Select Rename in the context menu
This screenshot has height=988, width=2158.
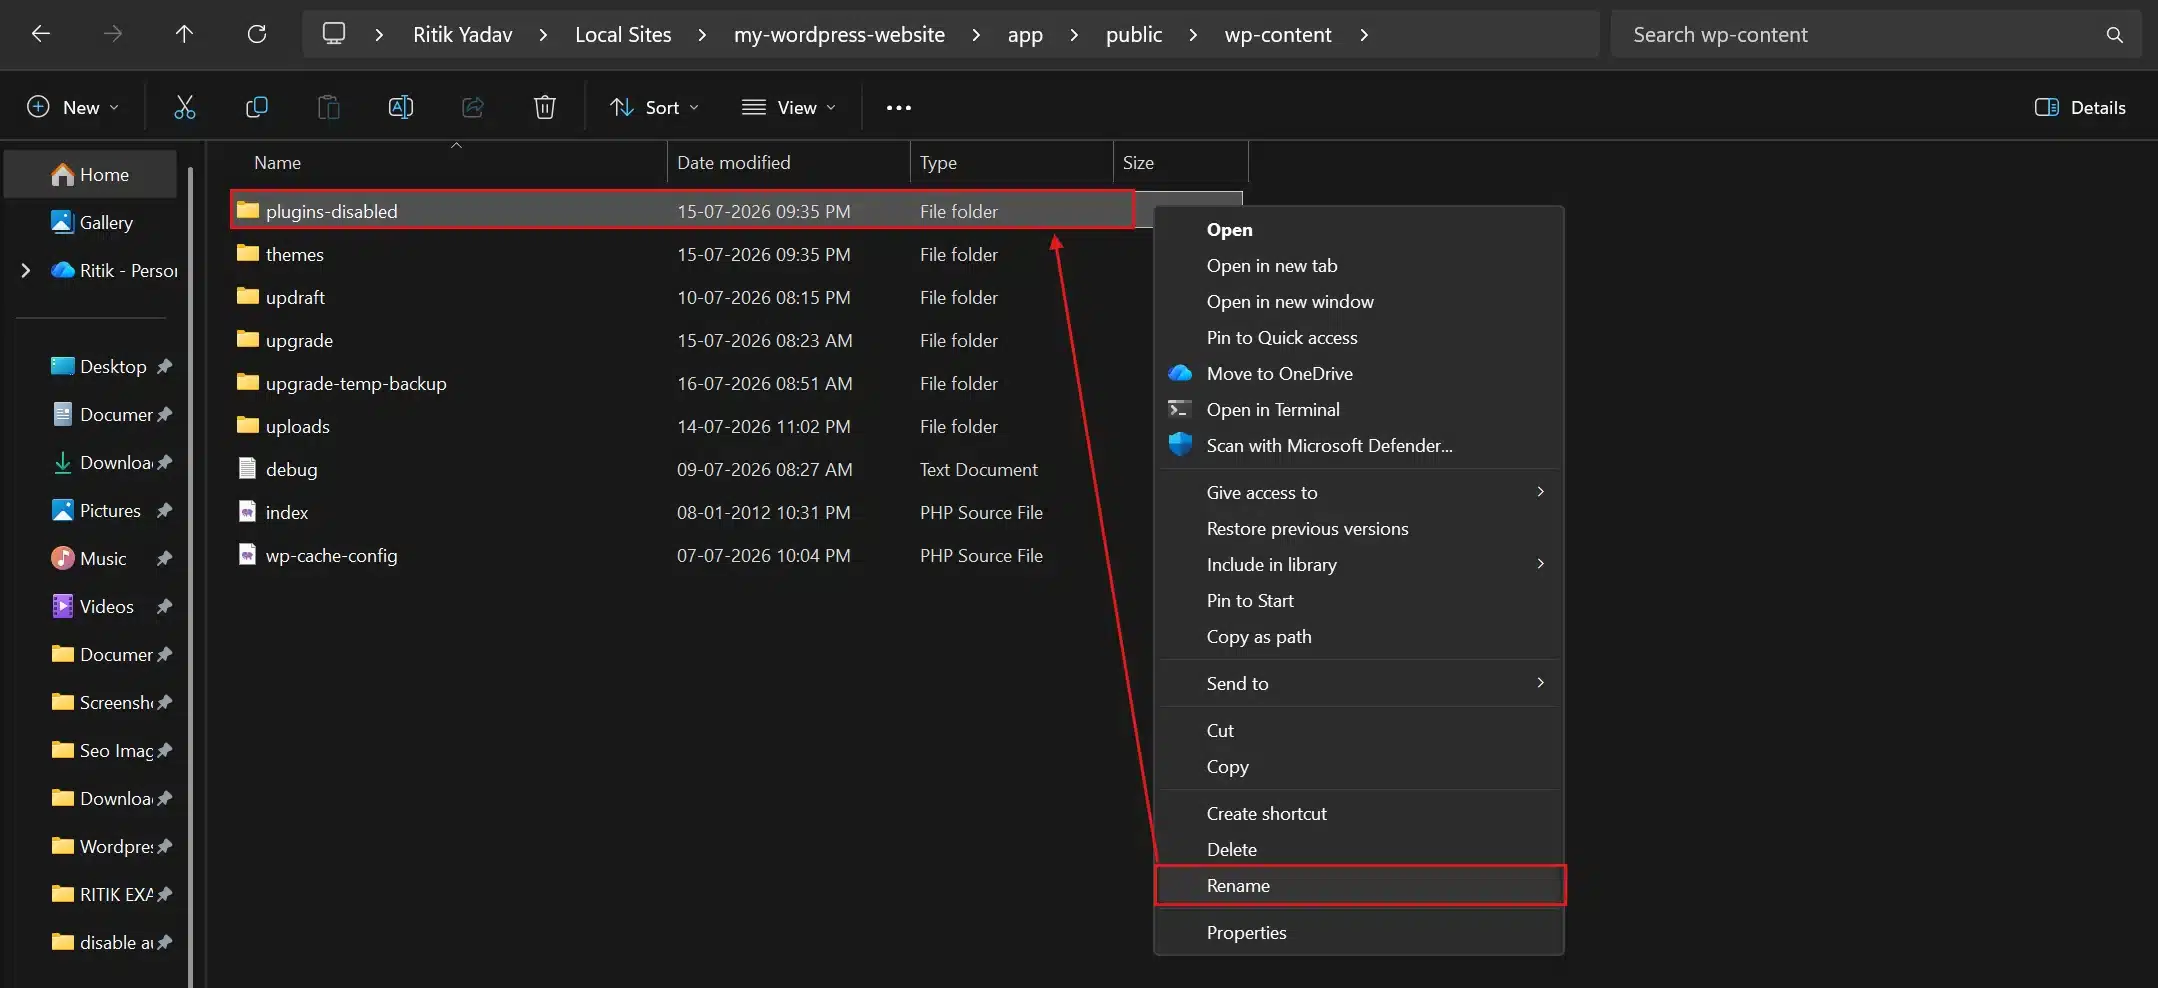point(1360,885)
